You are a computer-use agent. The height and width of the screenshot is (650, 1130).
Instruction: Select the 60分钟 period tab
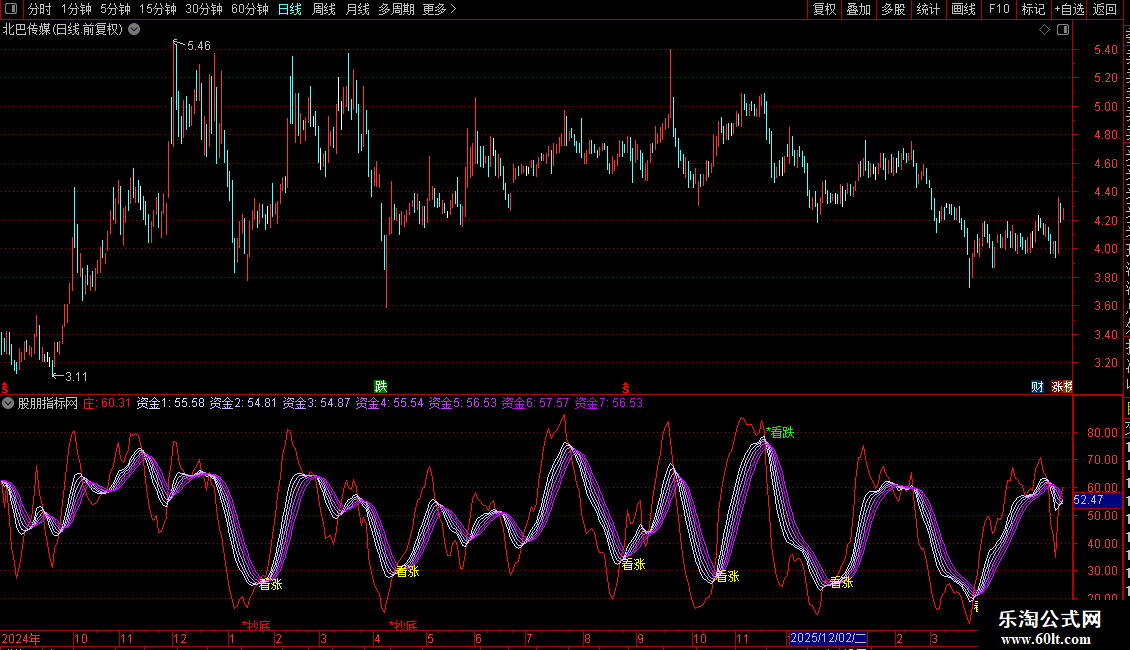(249, 9)
